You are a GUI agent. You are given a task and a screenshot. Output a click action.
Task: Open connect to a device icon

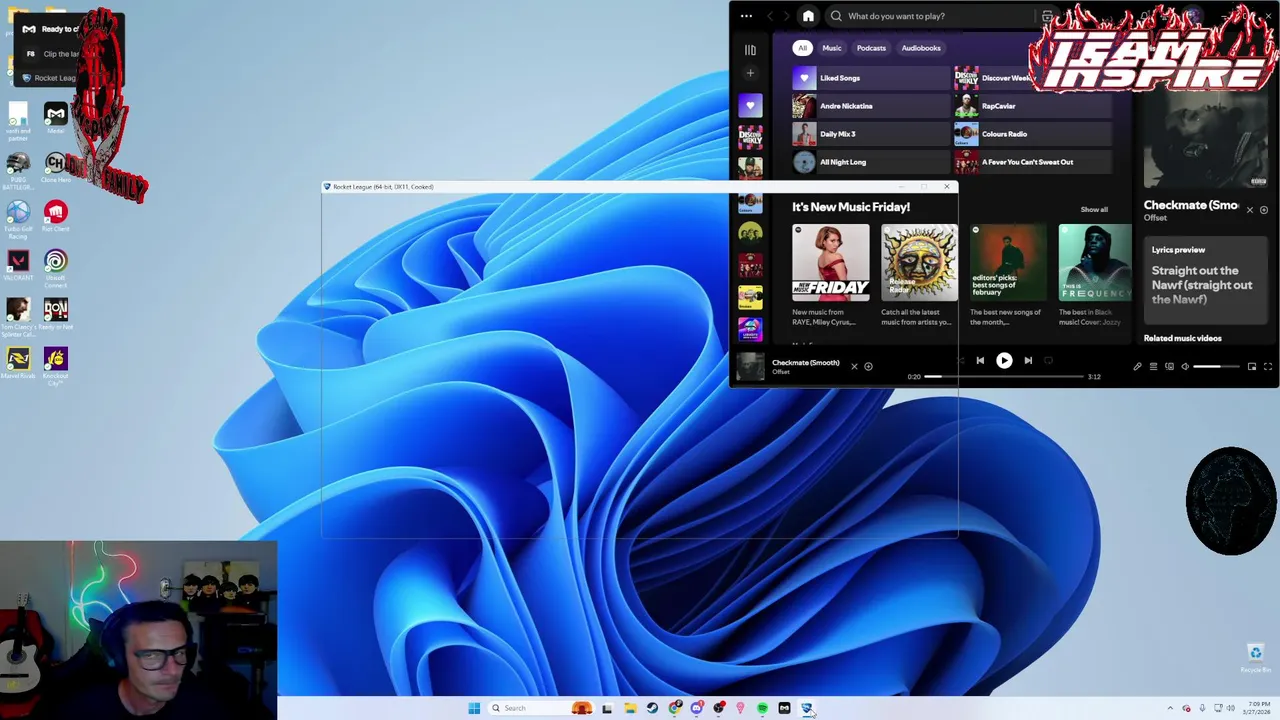point(1169,367)
